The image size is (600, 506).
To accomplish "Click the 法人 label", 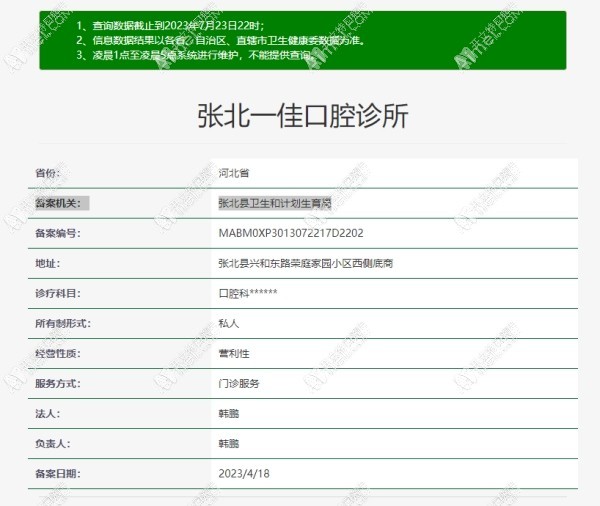I will coord(47,413).
